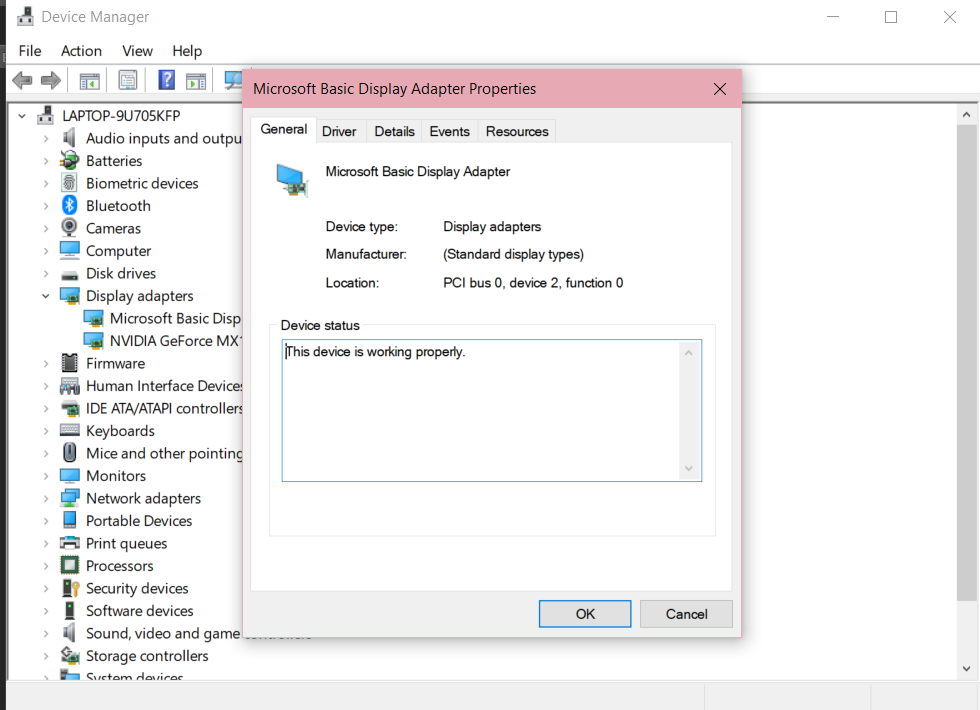Expand the Processors category arrow

point(46,566)
